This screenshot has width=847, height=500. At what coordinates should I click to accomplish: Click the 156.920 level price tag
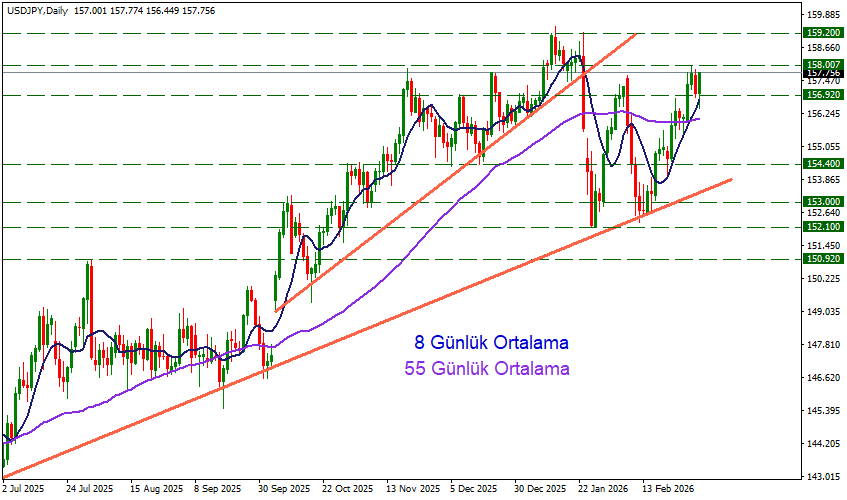[822, 95]
